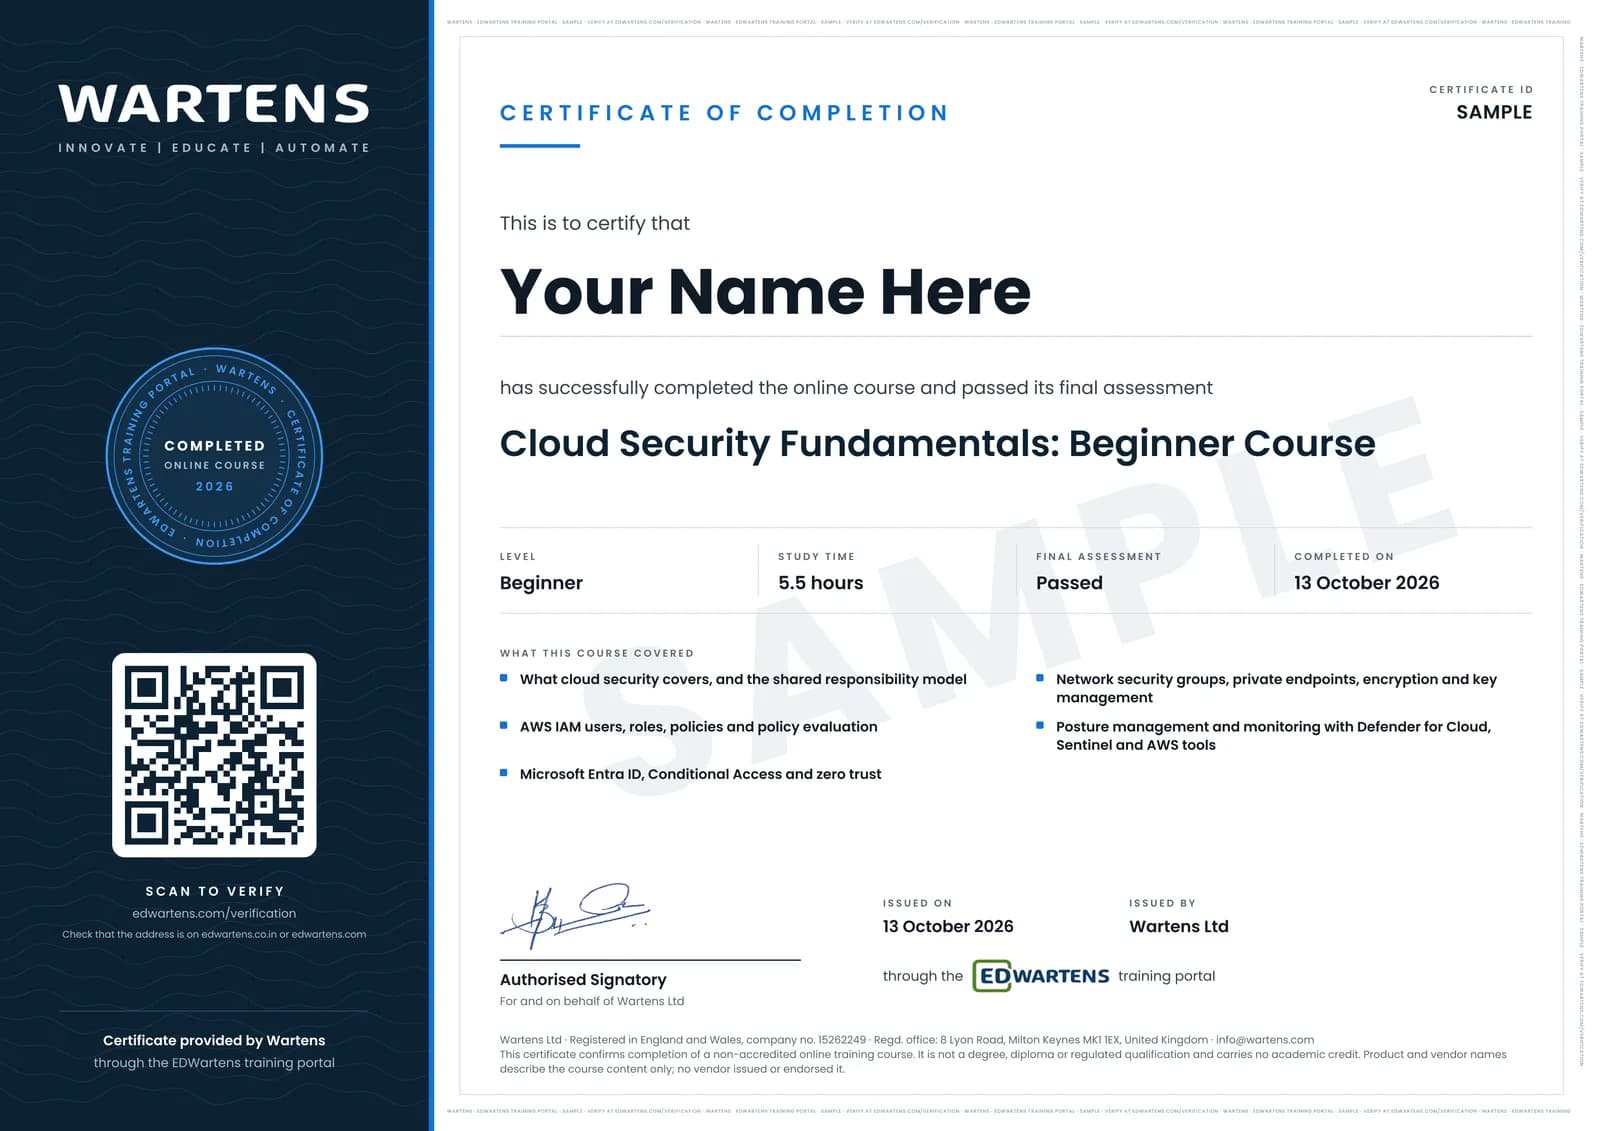Click 'This is to certify that' text
The image size is (1600, 1131).
coord(595,223)
